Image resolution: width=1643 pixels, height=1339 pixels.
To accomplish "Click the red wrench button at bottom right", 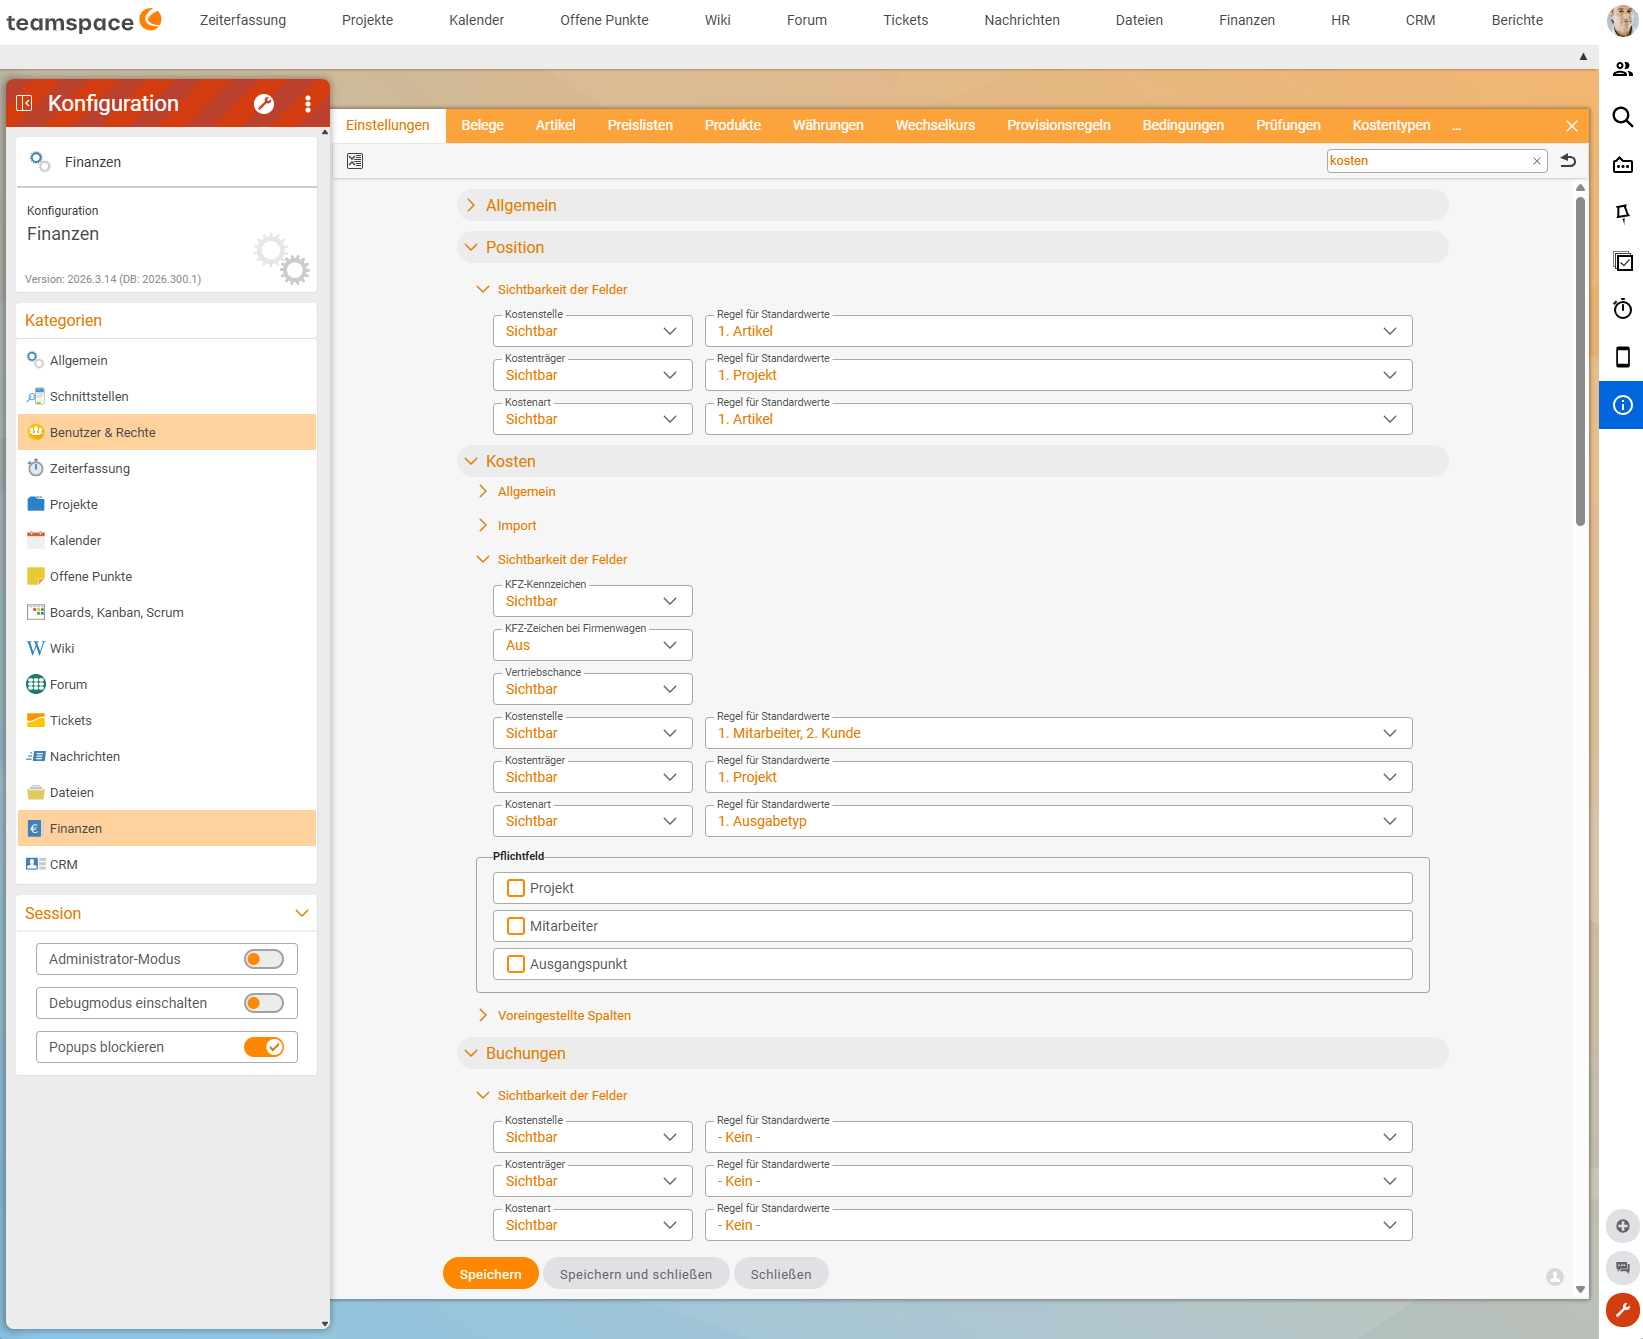I will (x=1623, y=1309).
